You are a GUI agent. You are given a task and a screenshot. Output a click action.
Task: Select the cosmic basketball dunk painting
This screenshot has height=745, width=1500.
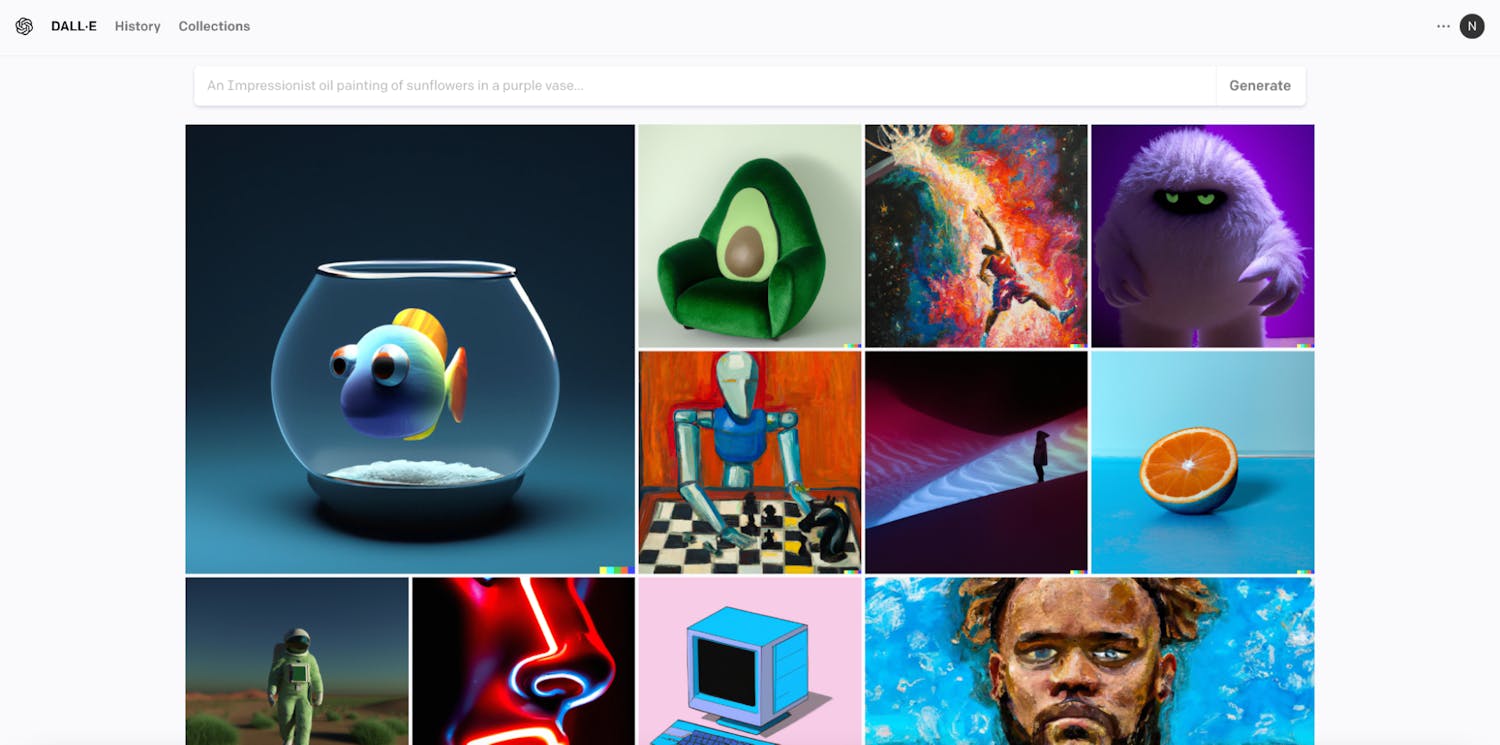976,236
